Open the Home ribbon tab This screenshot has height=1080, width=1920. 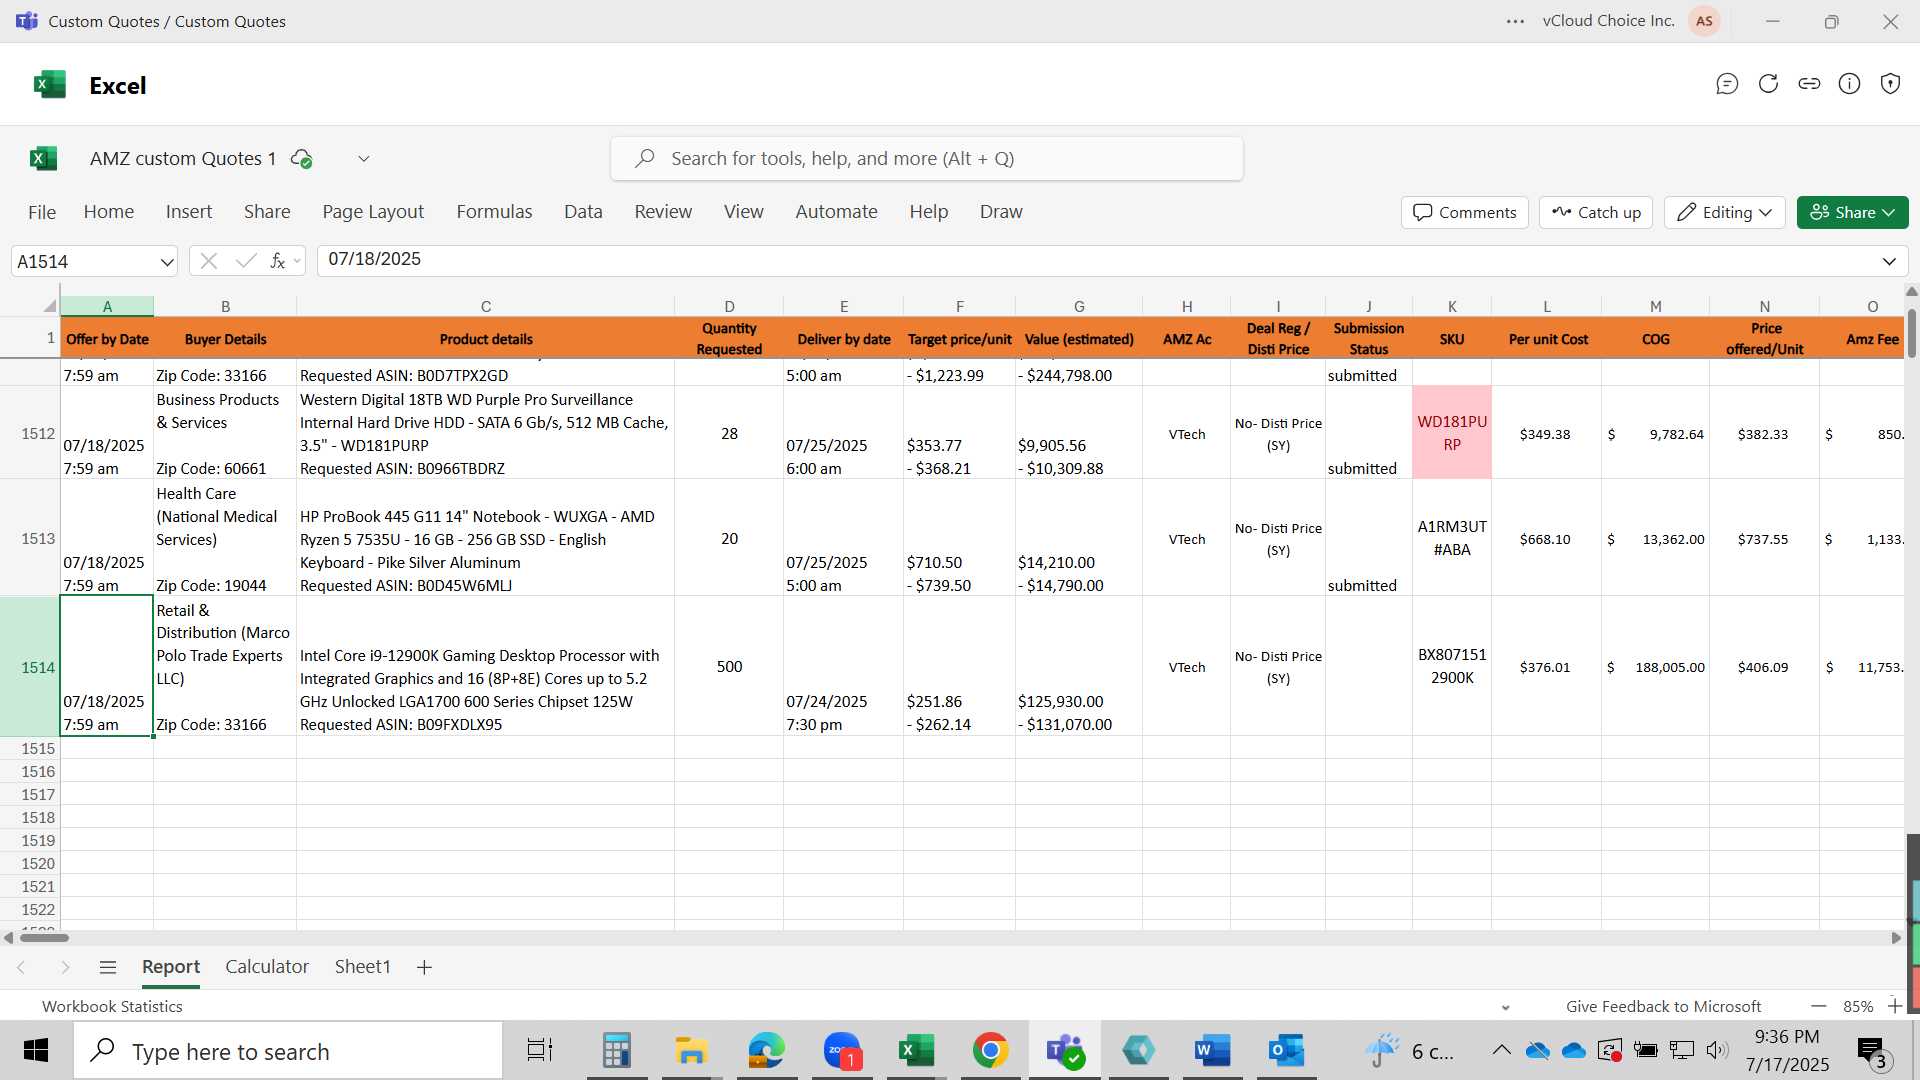coord(109,211)
